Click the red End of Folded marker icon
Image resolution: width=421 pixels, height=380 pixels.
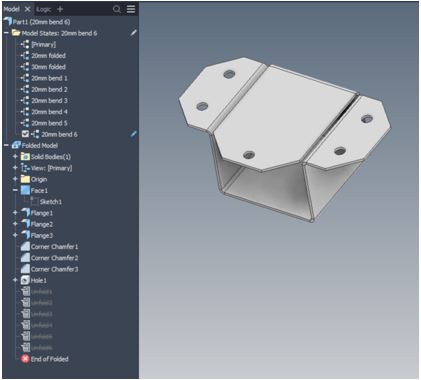(x=25, y=359)
